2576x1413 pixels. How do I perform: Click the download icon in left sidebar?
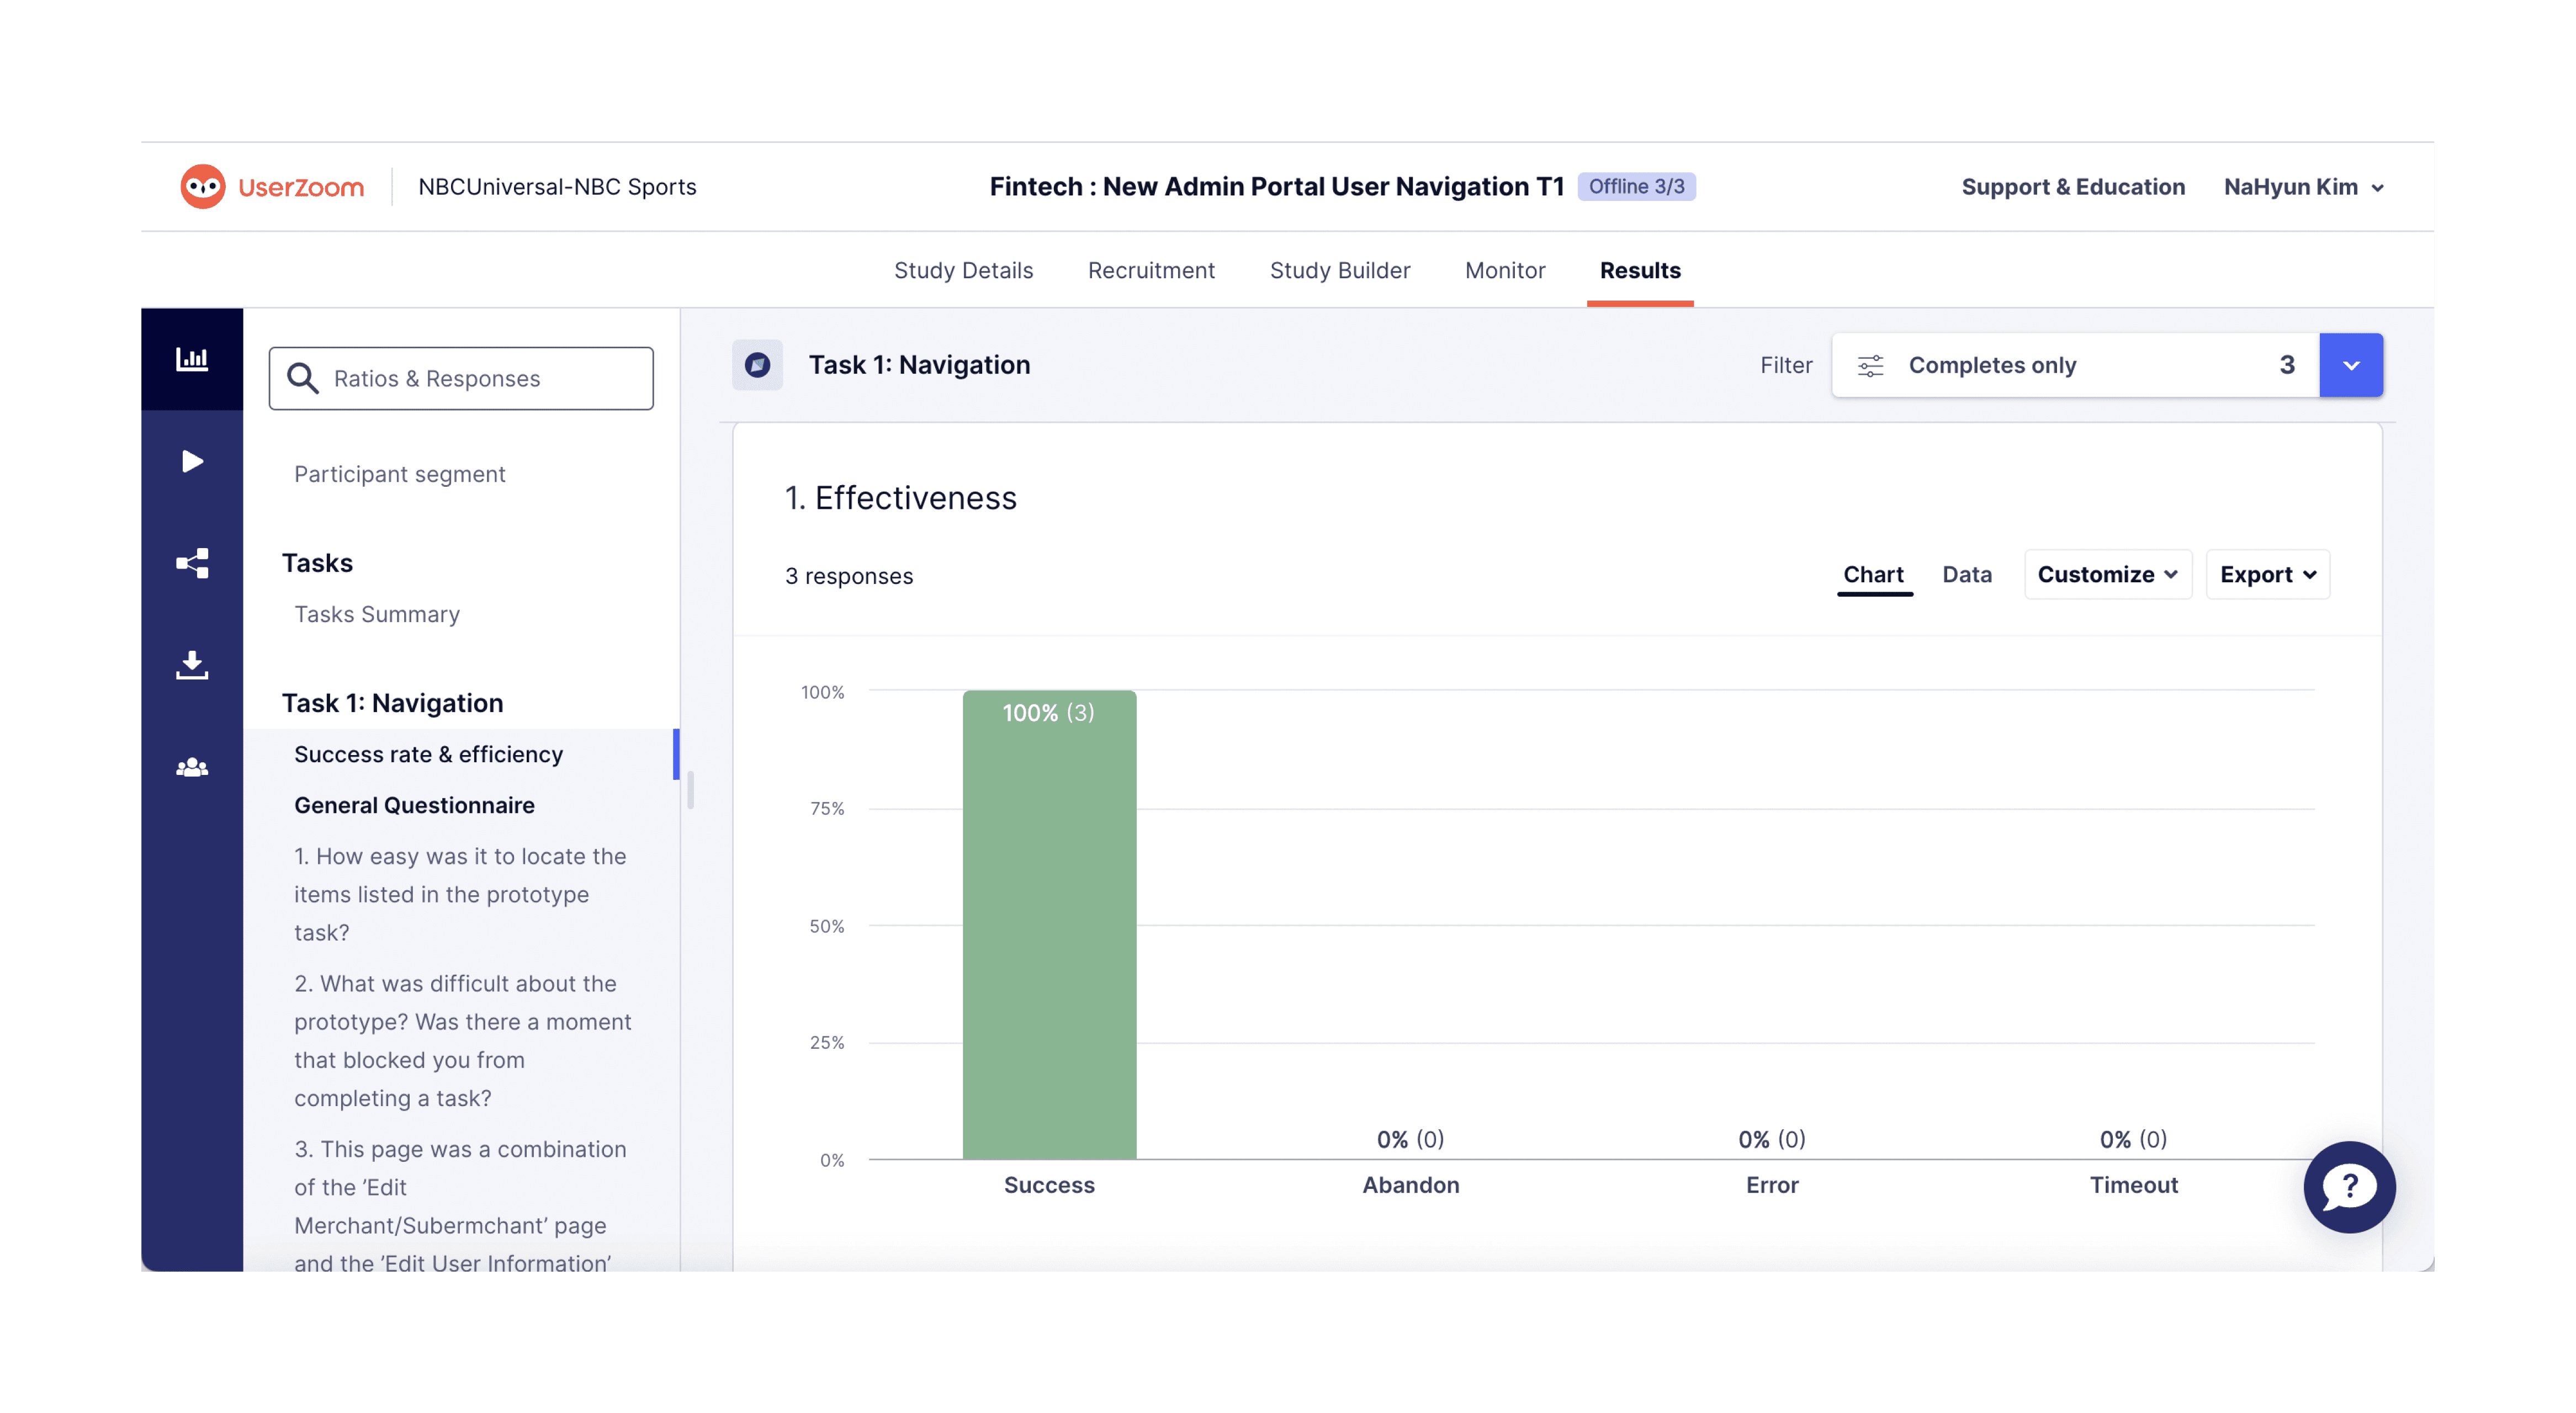192,665
